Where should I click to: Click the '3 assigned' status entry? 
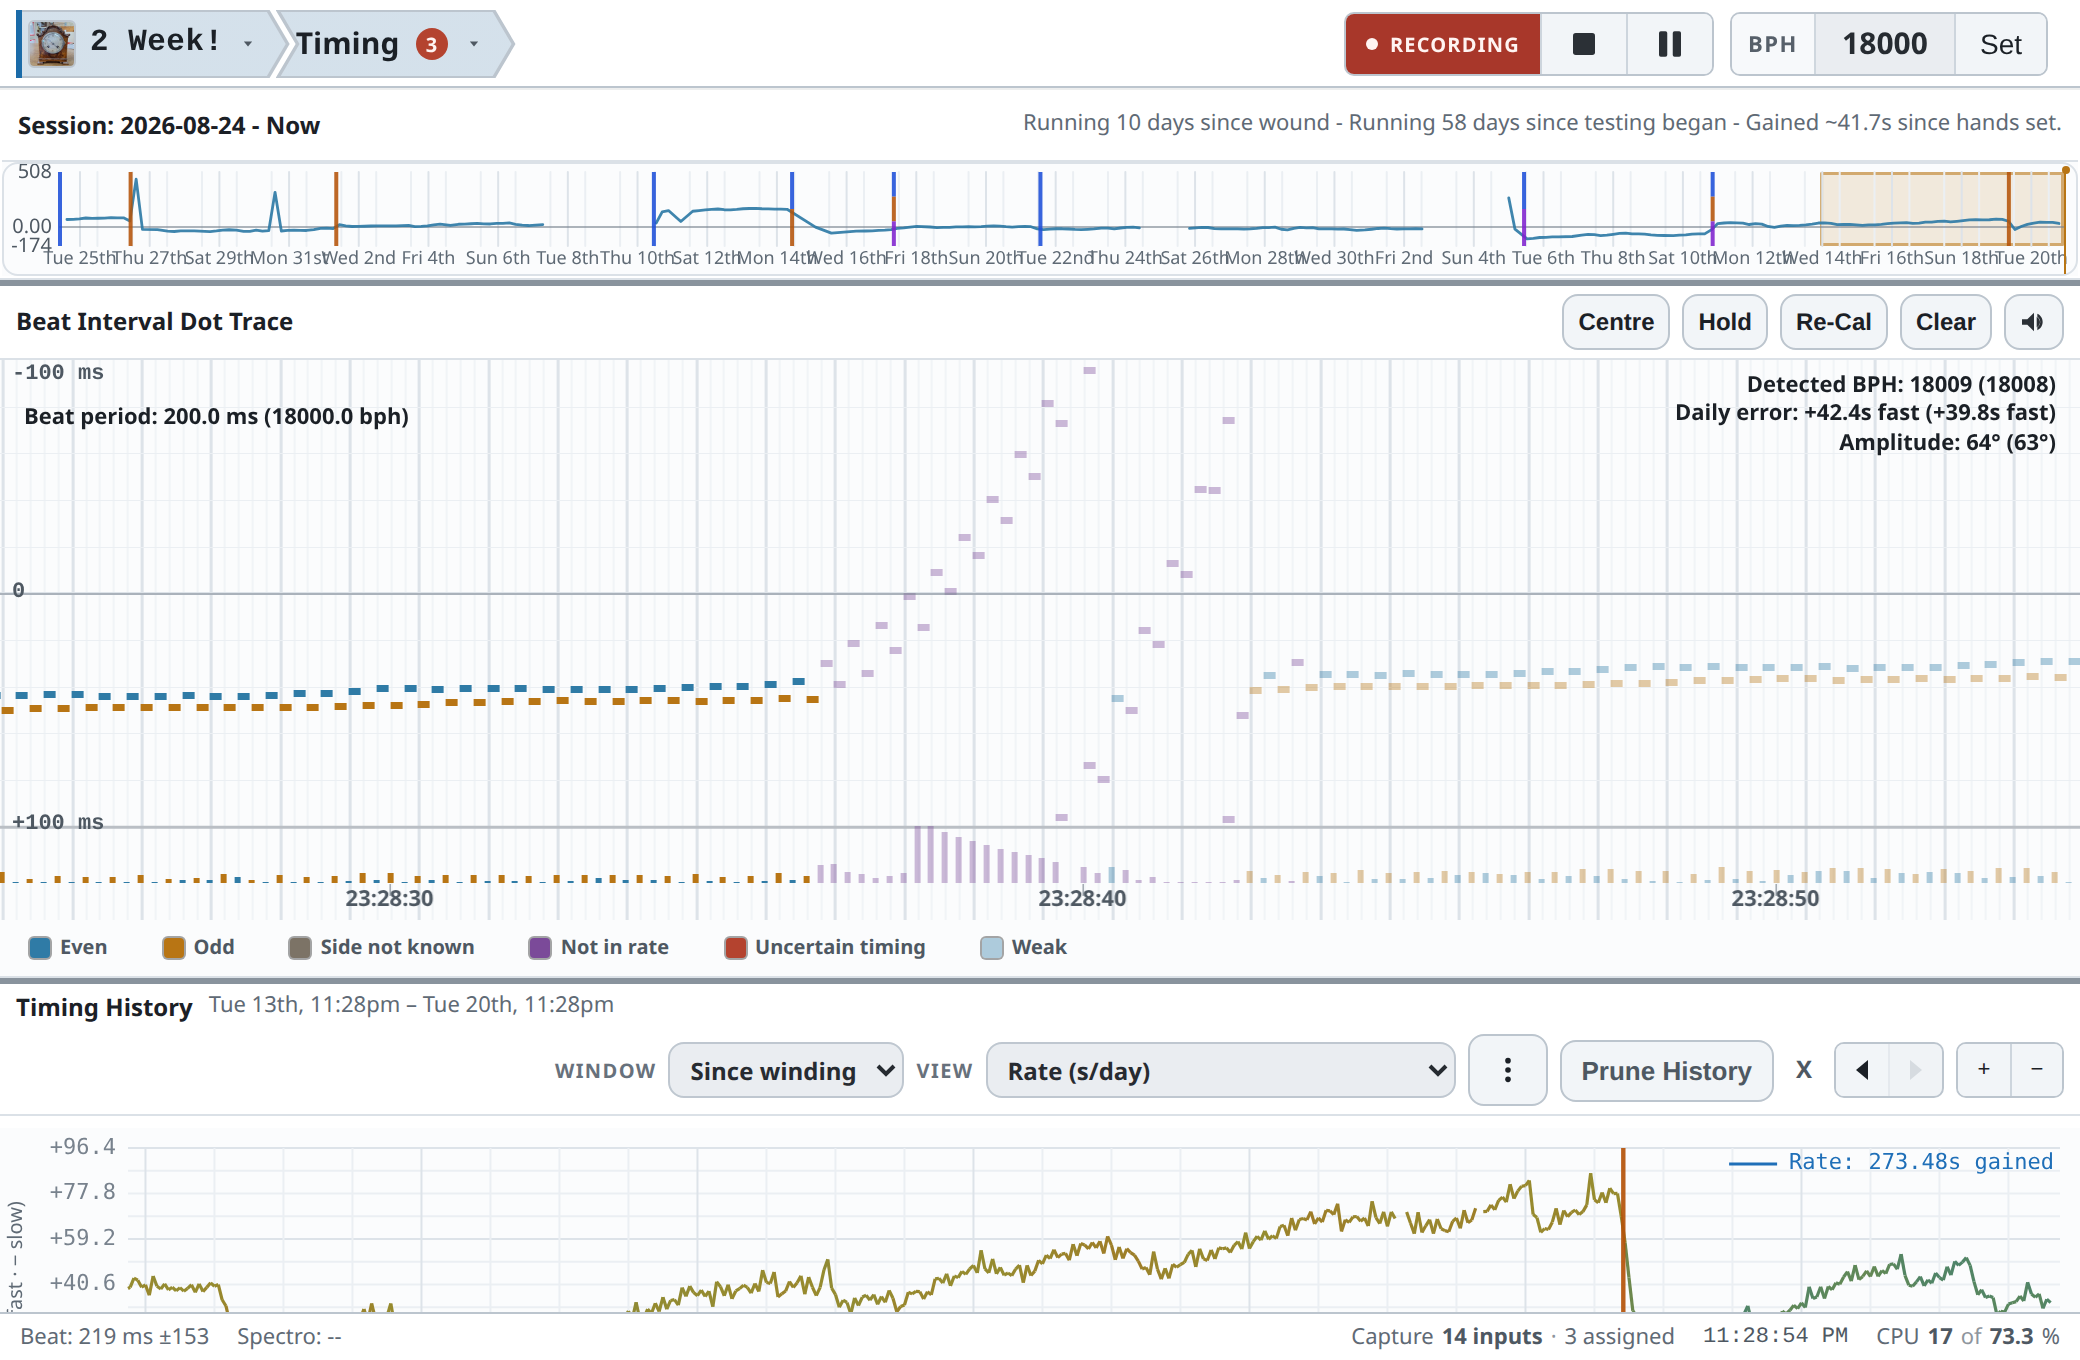pos(1619,1336)
